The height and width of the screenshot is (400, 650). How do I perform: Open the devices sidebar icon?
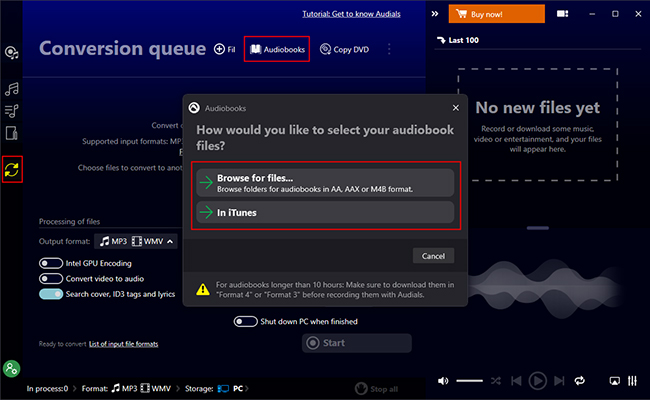click(x=11, y=133)
